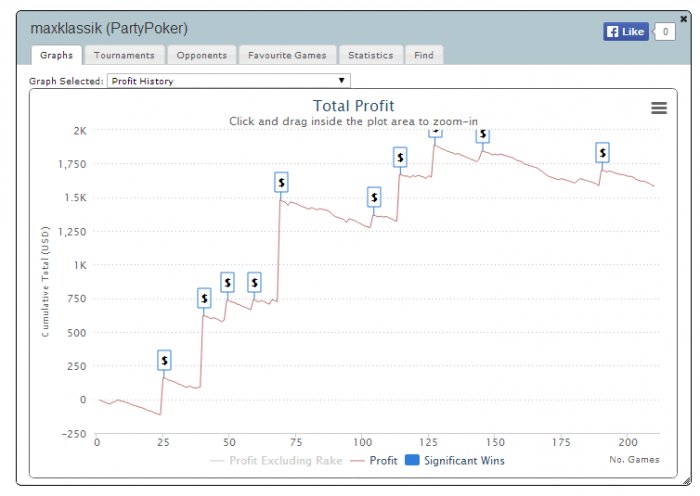Switch to the Graphs tab

pos(56,55)
